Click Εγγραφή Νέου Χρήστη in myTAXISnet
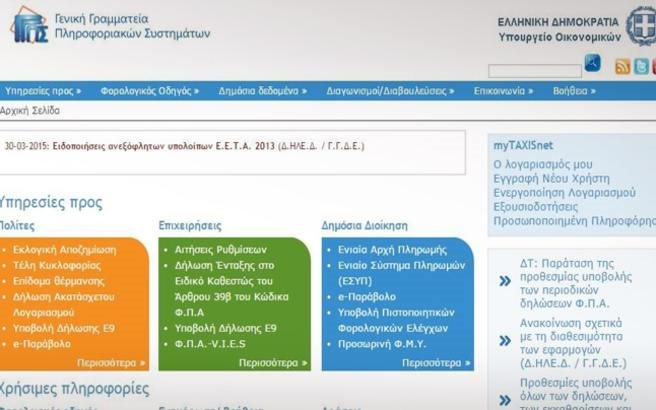Image resolution: width=656 pixels, height=410 pixels. click(548, 177)
